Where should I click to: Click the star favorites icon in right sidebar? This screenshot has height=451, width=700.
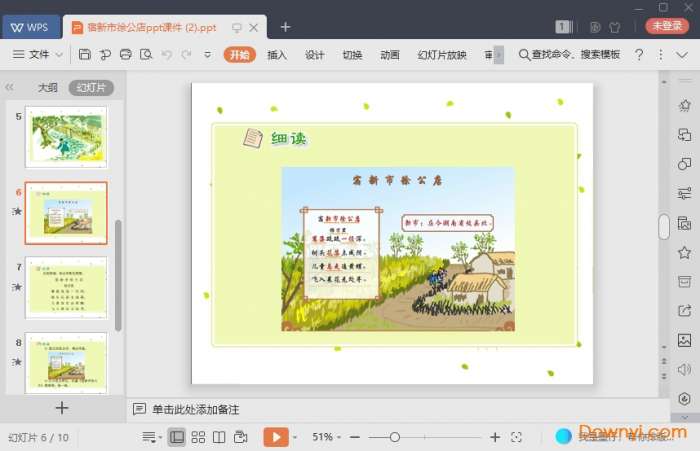pyautogui.click(x=684, y=253)
